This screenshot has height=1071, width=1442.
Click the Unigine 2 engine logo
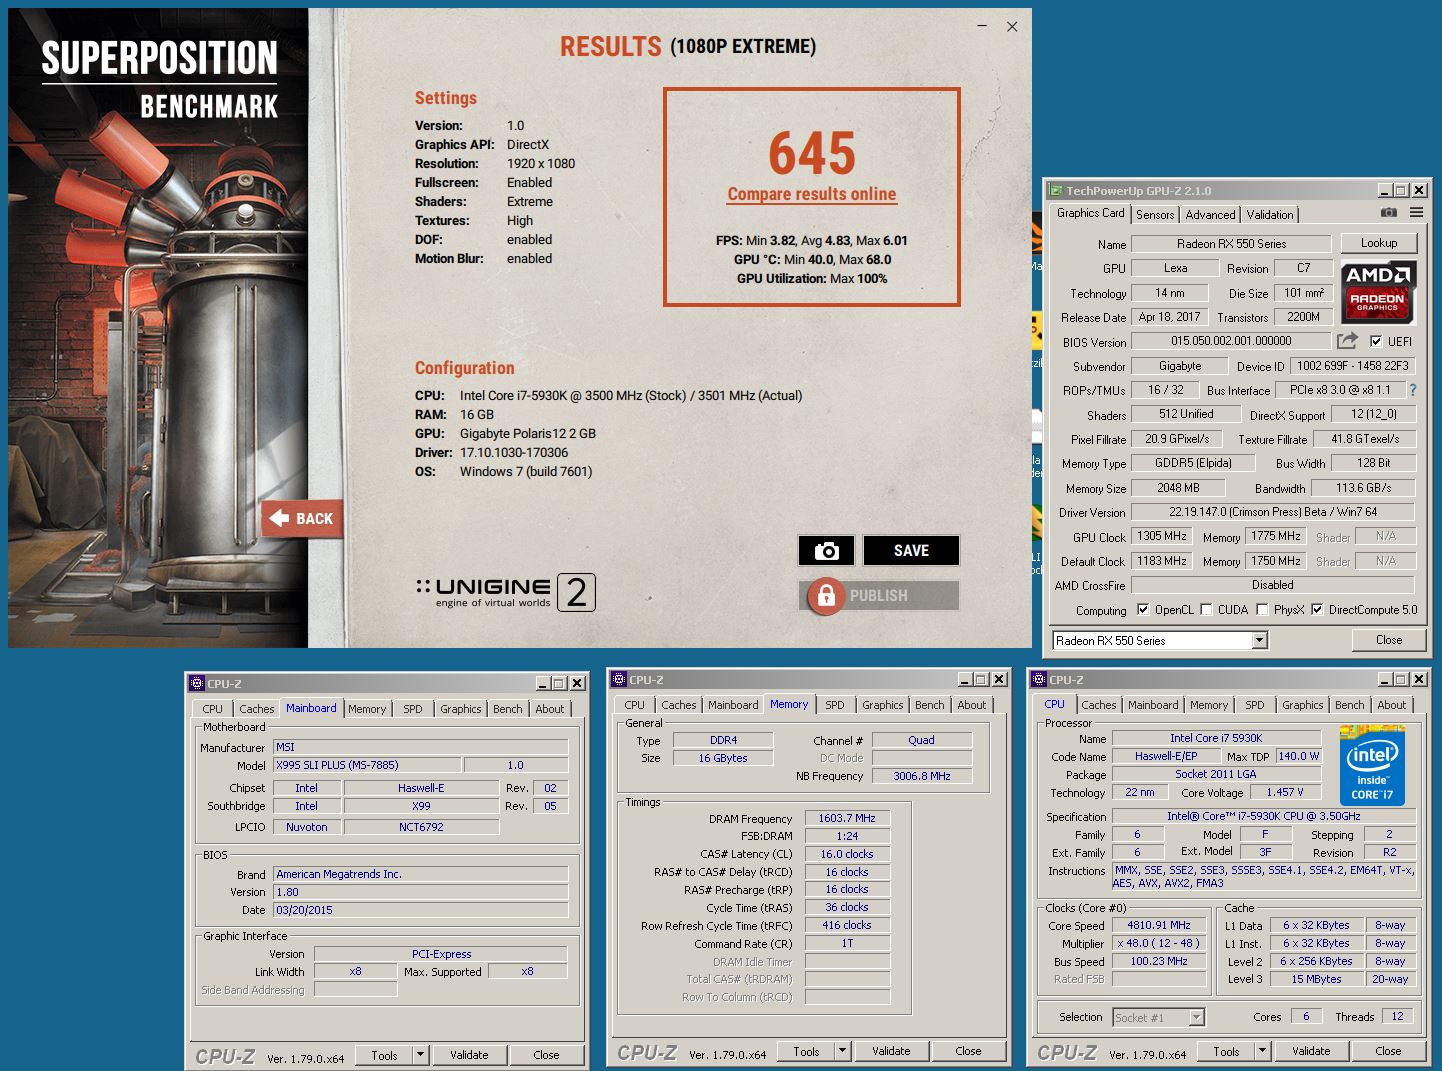[506, 592]
